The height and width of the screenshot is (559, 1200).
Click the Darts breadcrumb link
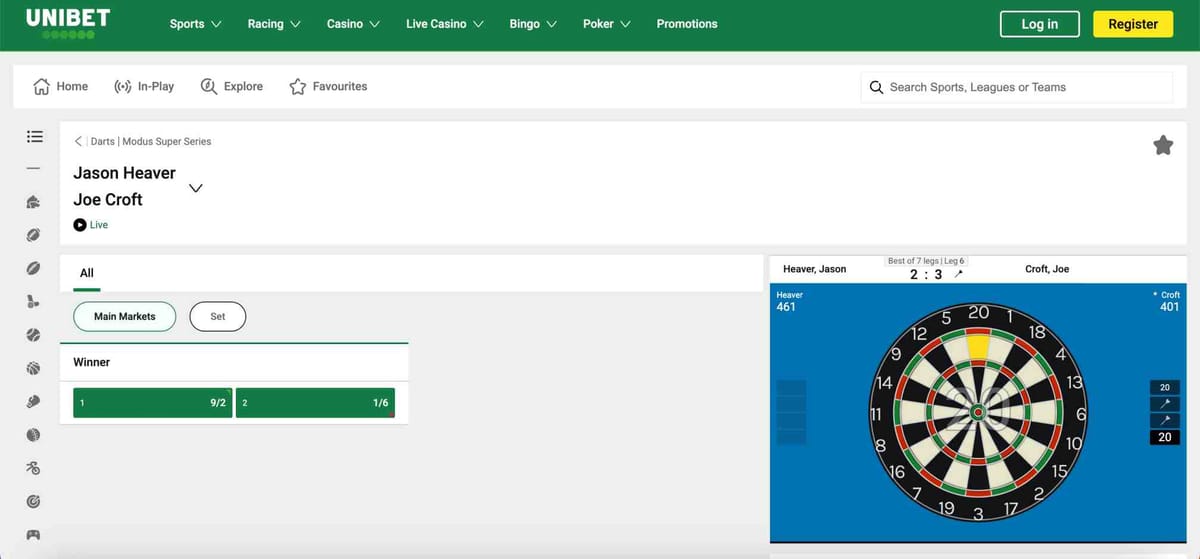pos(103,141)
